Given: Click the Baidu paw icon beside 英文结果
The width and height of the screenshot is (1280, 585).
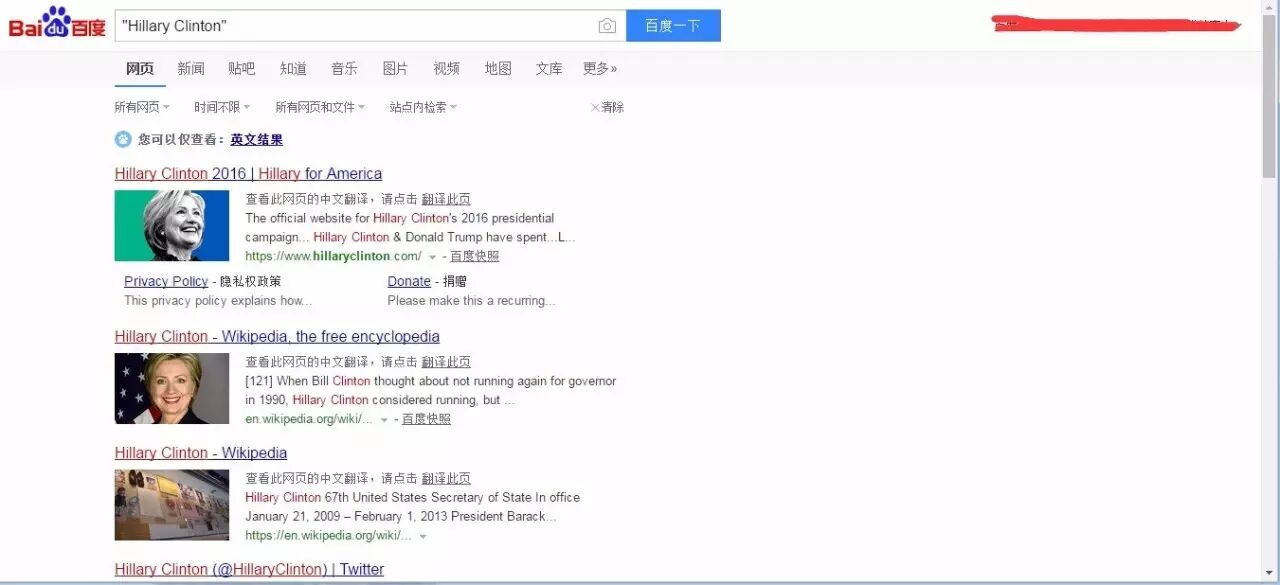Looking at the screenshot, I should (123, 139).
